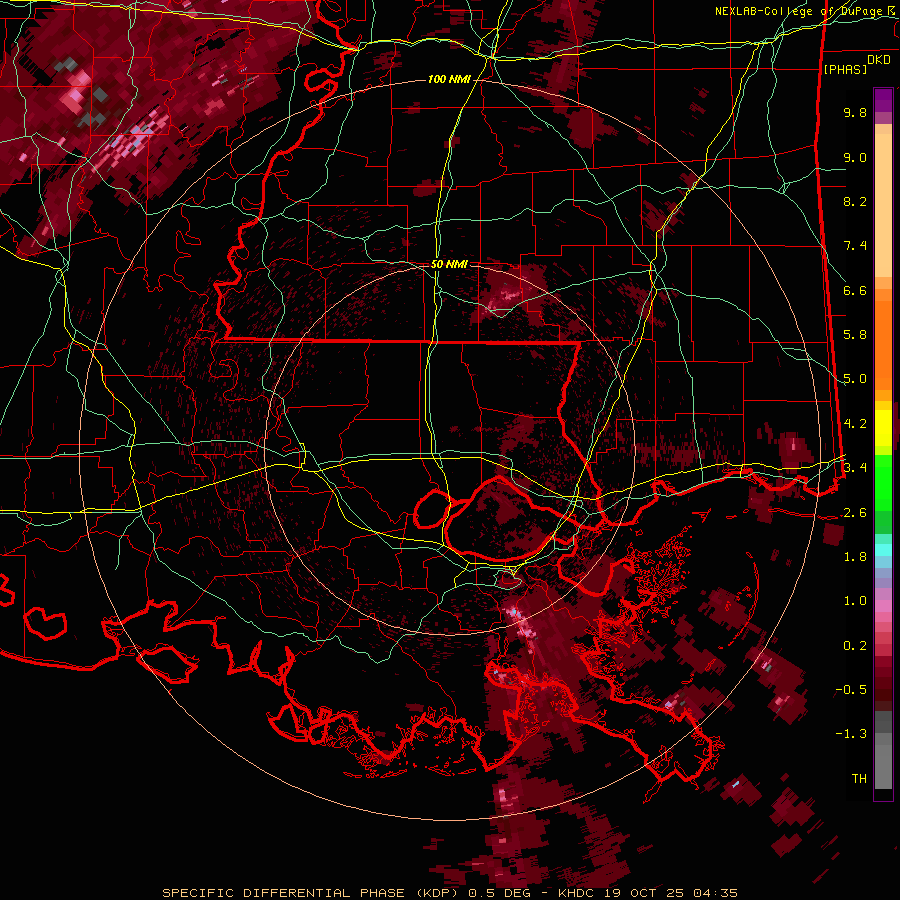Pick the pink band near 1.0 on the color bar
Screen dimensions: 900x900
tap(883, 605)
